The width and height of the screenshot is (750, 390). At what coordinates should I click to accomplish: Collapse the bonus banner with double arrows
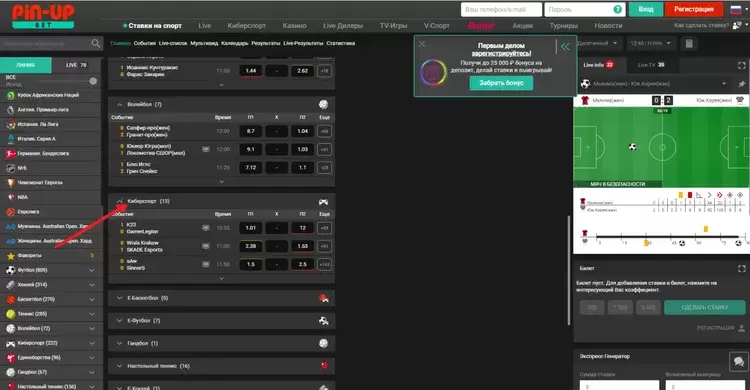(565, 46)
